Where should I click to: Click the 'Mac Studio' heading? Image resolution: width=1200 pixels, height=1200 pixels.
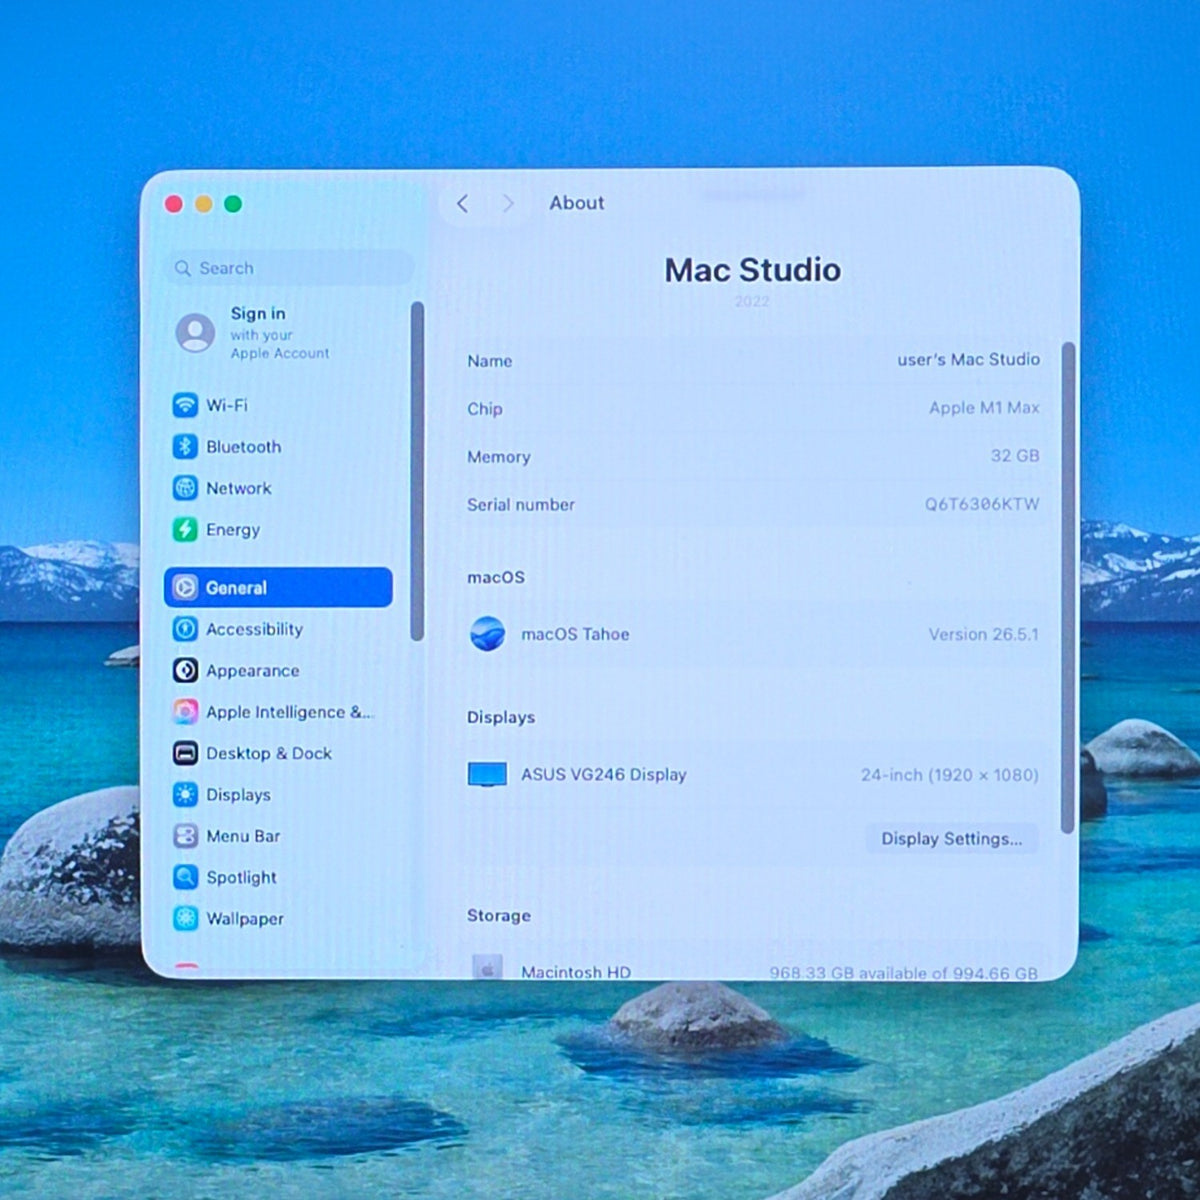(x=752, y=270)
